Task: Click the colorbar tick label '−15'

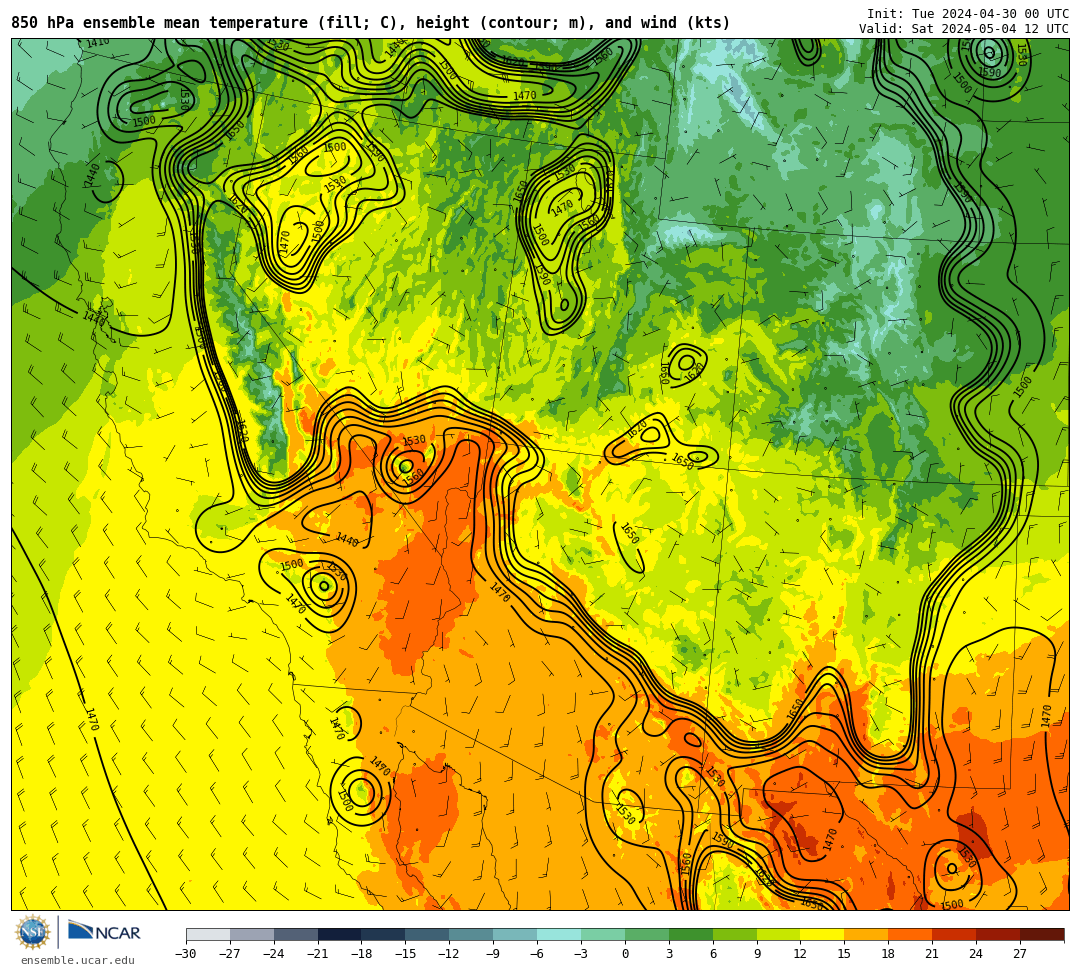Action: (x=406, y=954)
